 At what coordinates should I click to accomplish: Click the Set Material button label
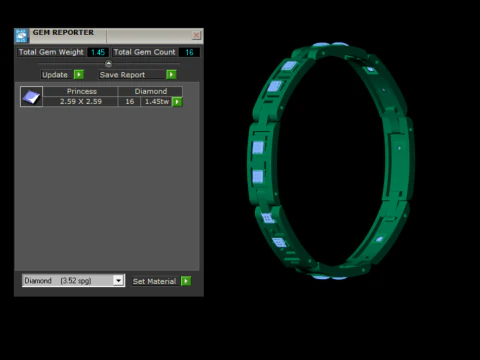tap(154, 281)
